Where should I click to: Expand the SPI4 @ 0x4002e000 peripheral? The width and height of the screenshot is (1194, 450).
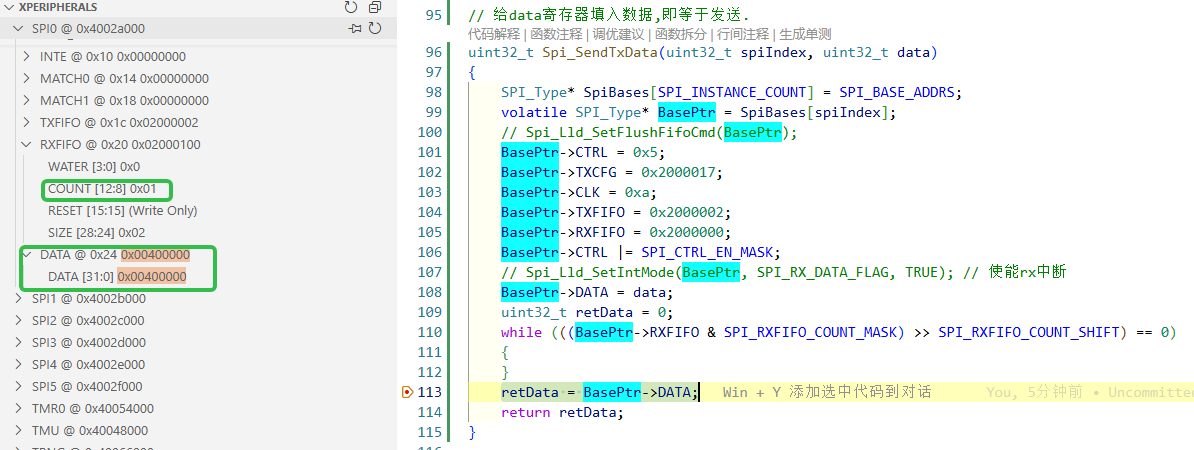click(x=20, y=365)
